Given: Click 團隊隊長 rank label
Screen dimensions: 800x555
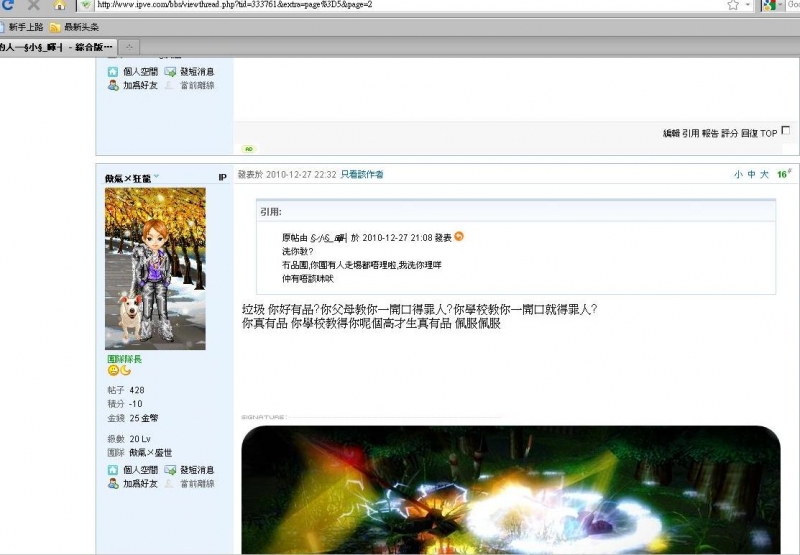Looking at the screenshot, I should tap(124, 359).
